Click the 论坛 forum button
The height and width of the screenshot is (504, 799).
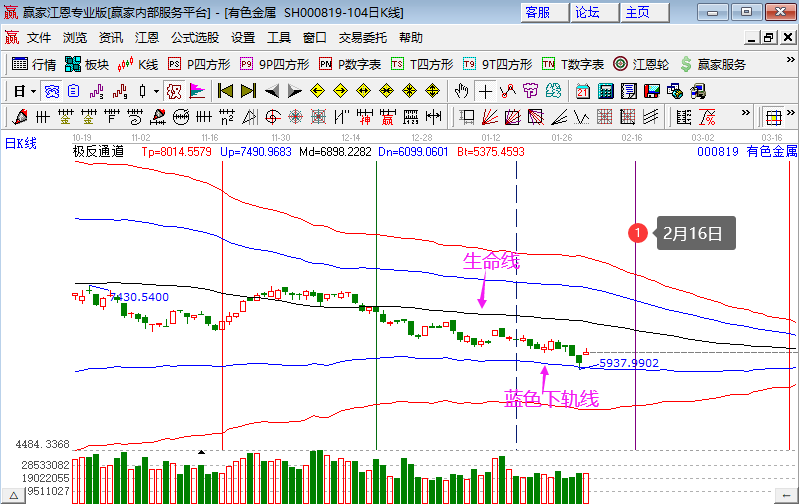pos(595,13)
